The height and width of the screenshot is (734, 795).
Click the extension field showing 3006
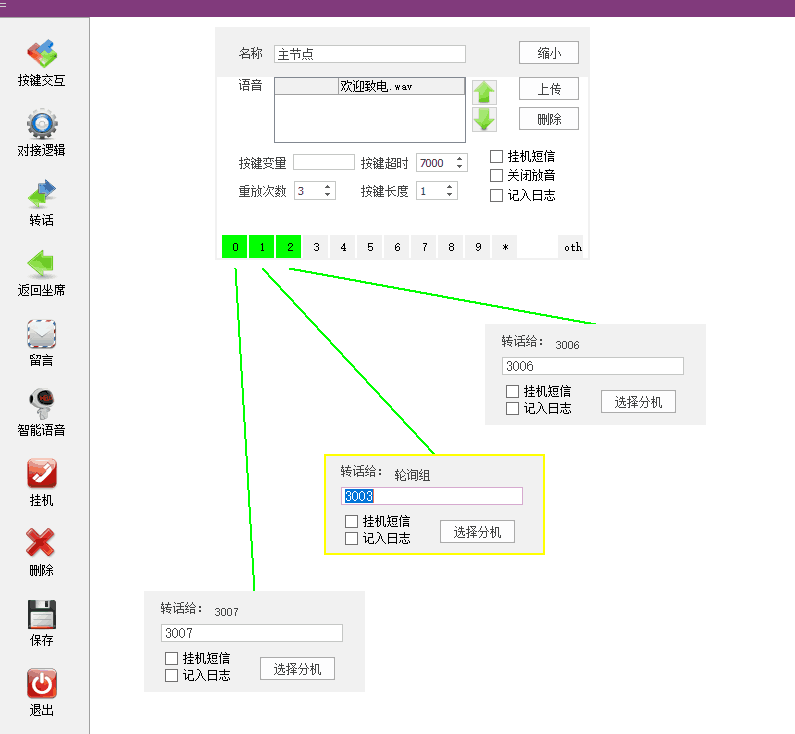[593, 366]
